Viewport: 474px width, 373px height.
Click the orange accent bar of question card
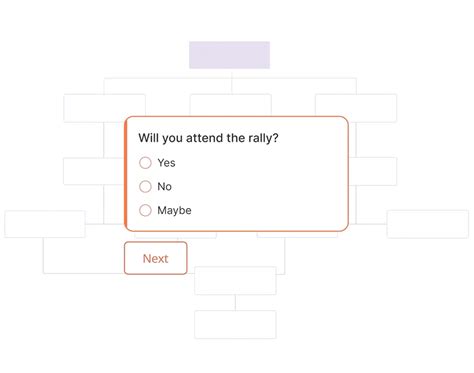click(126, 174)
